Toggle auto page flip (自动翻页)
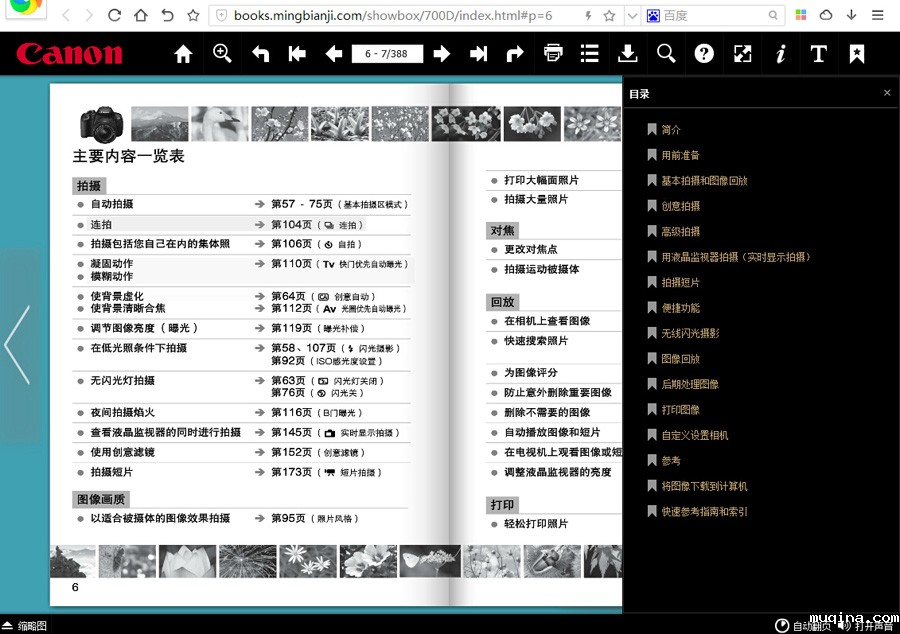This screenshot has height=634, width=900. click(x=802, y=626)
